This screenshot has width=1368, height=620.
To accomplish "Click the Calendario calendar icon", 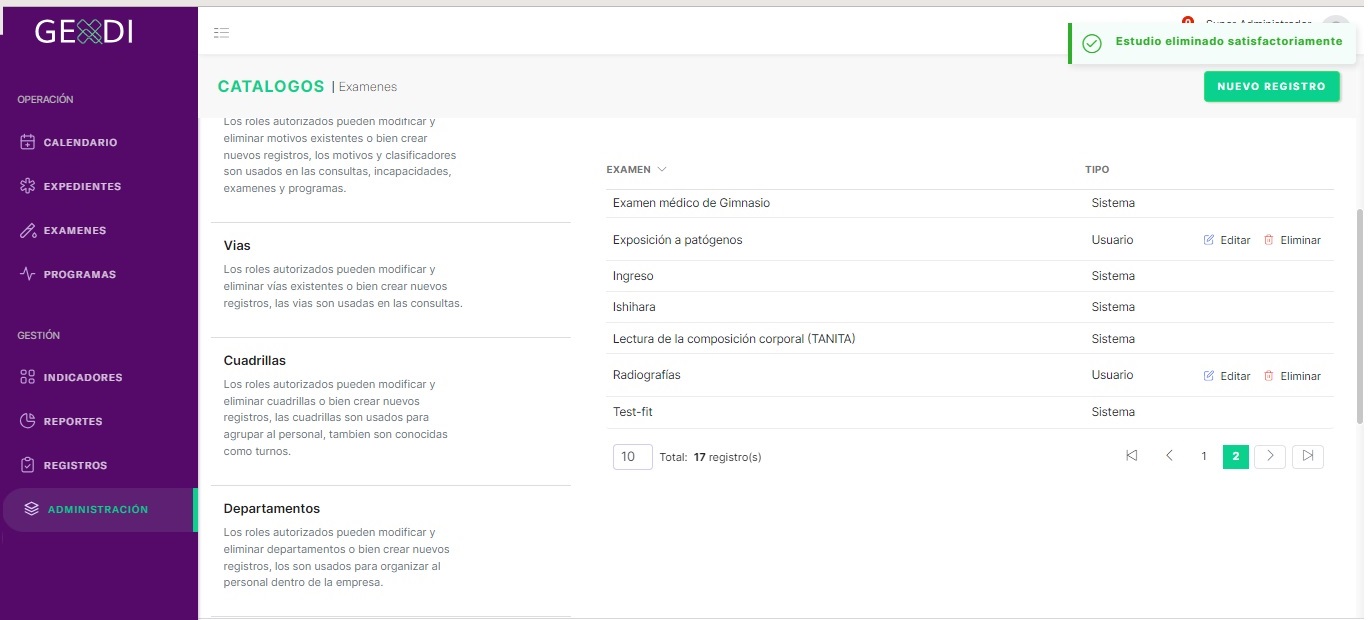I will tap(28, 142).
